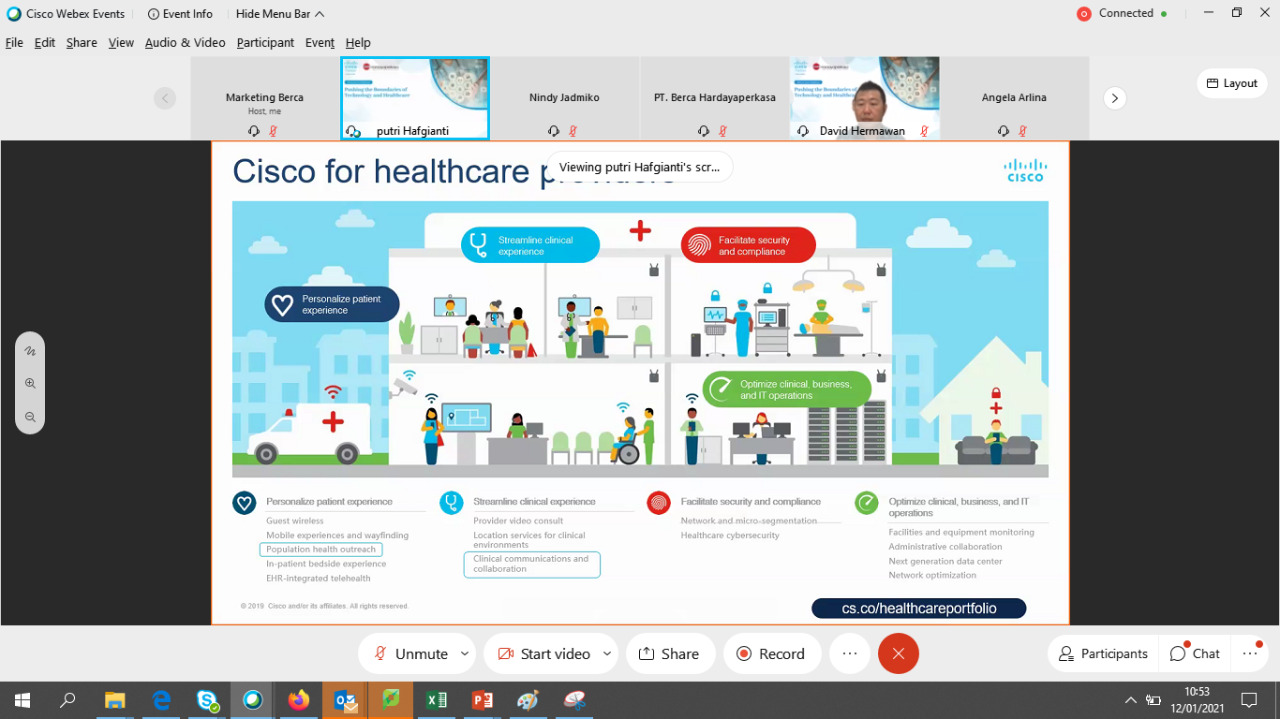Image resolution: width=1280 pixels, height=719 pixels.
Task: Open the green app icon beside Outlook in taskbar
Action: pyautogui.click(x=391, y=700)
